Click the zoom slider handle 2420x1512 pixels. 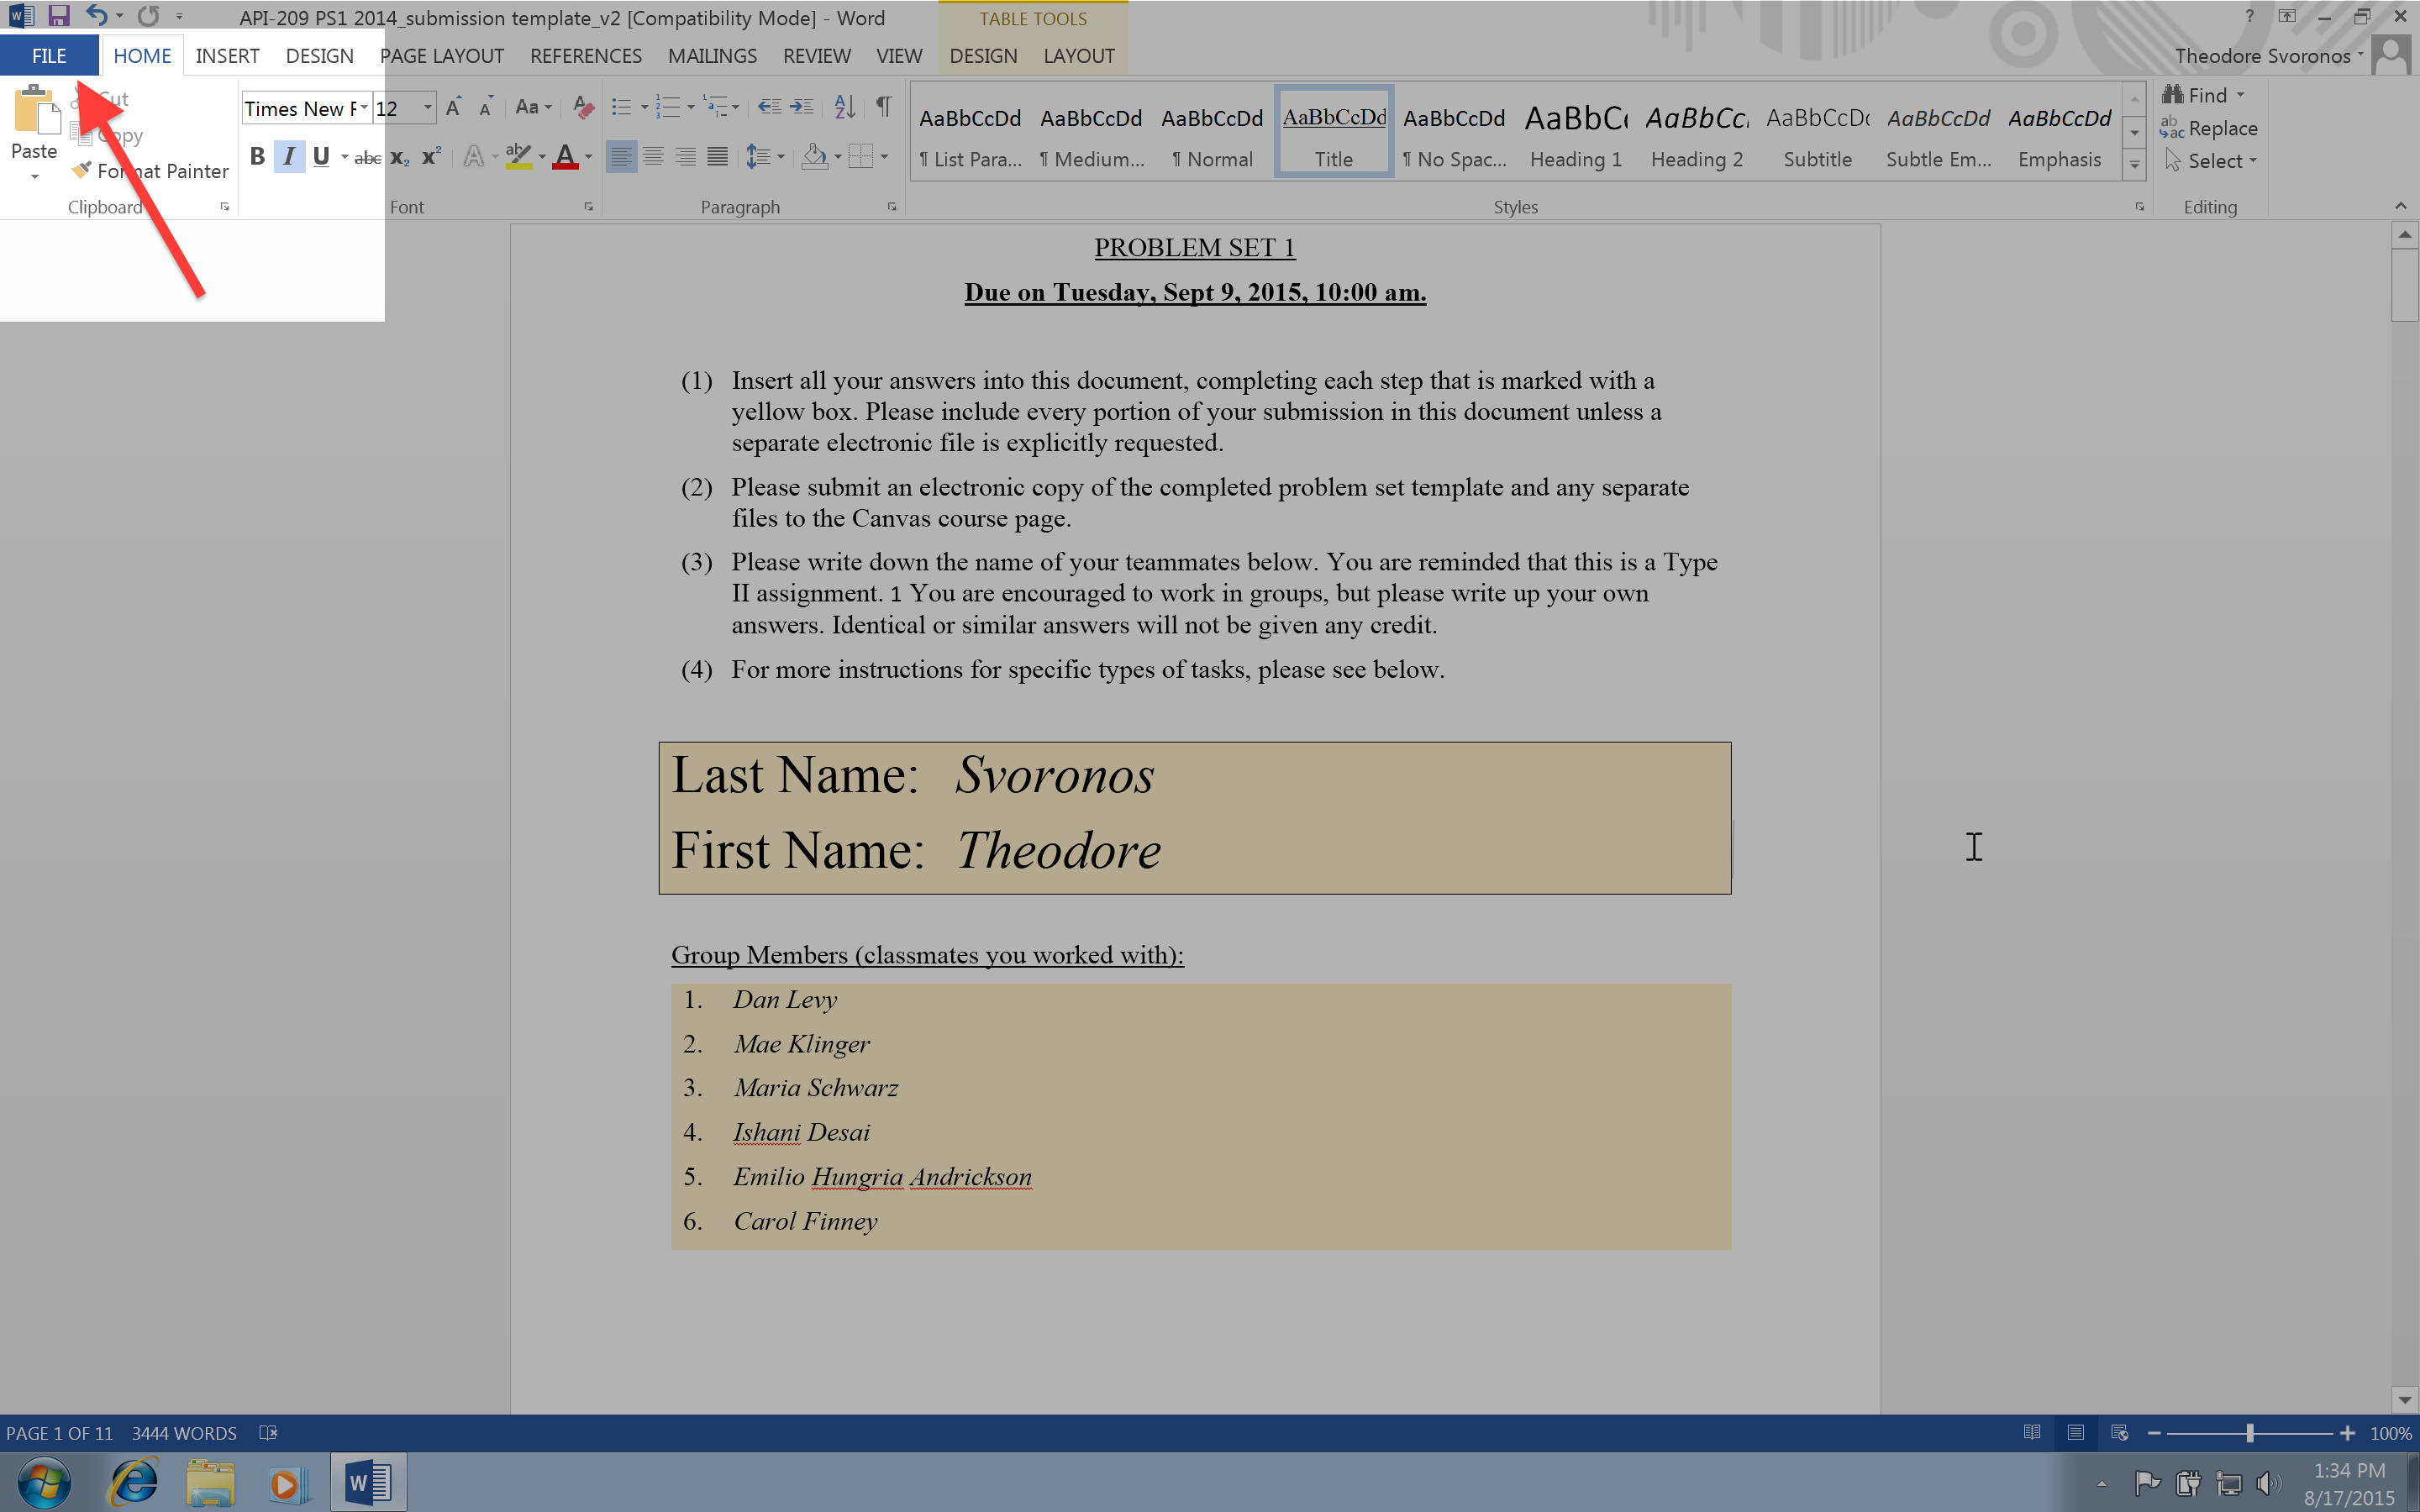[2249, 1433]
